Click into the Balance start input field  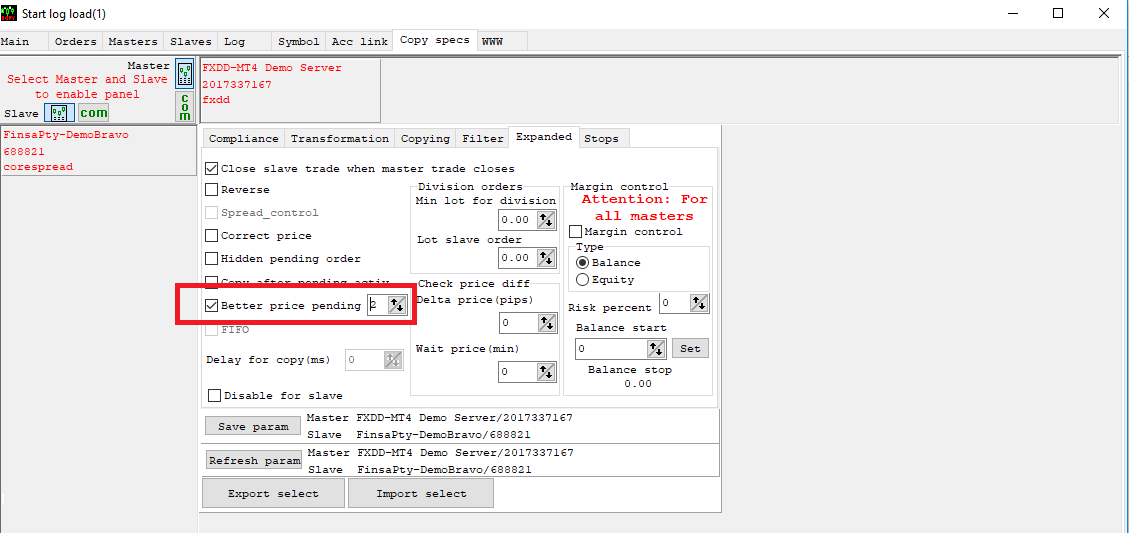click(x=610, y=349)
